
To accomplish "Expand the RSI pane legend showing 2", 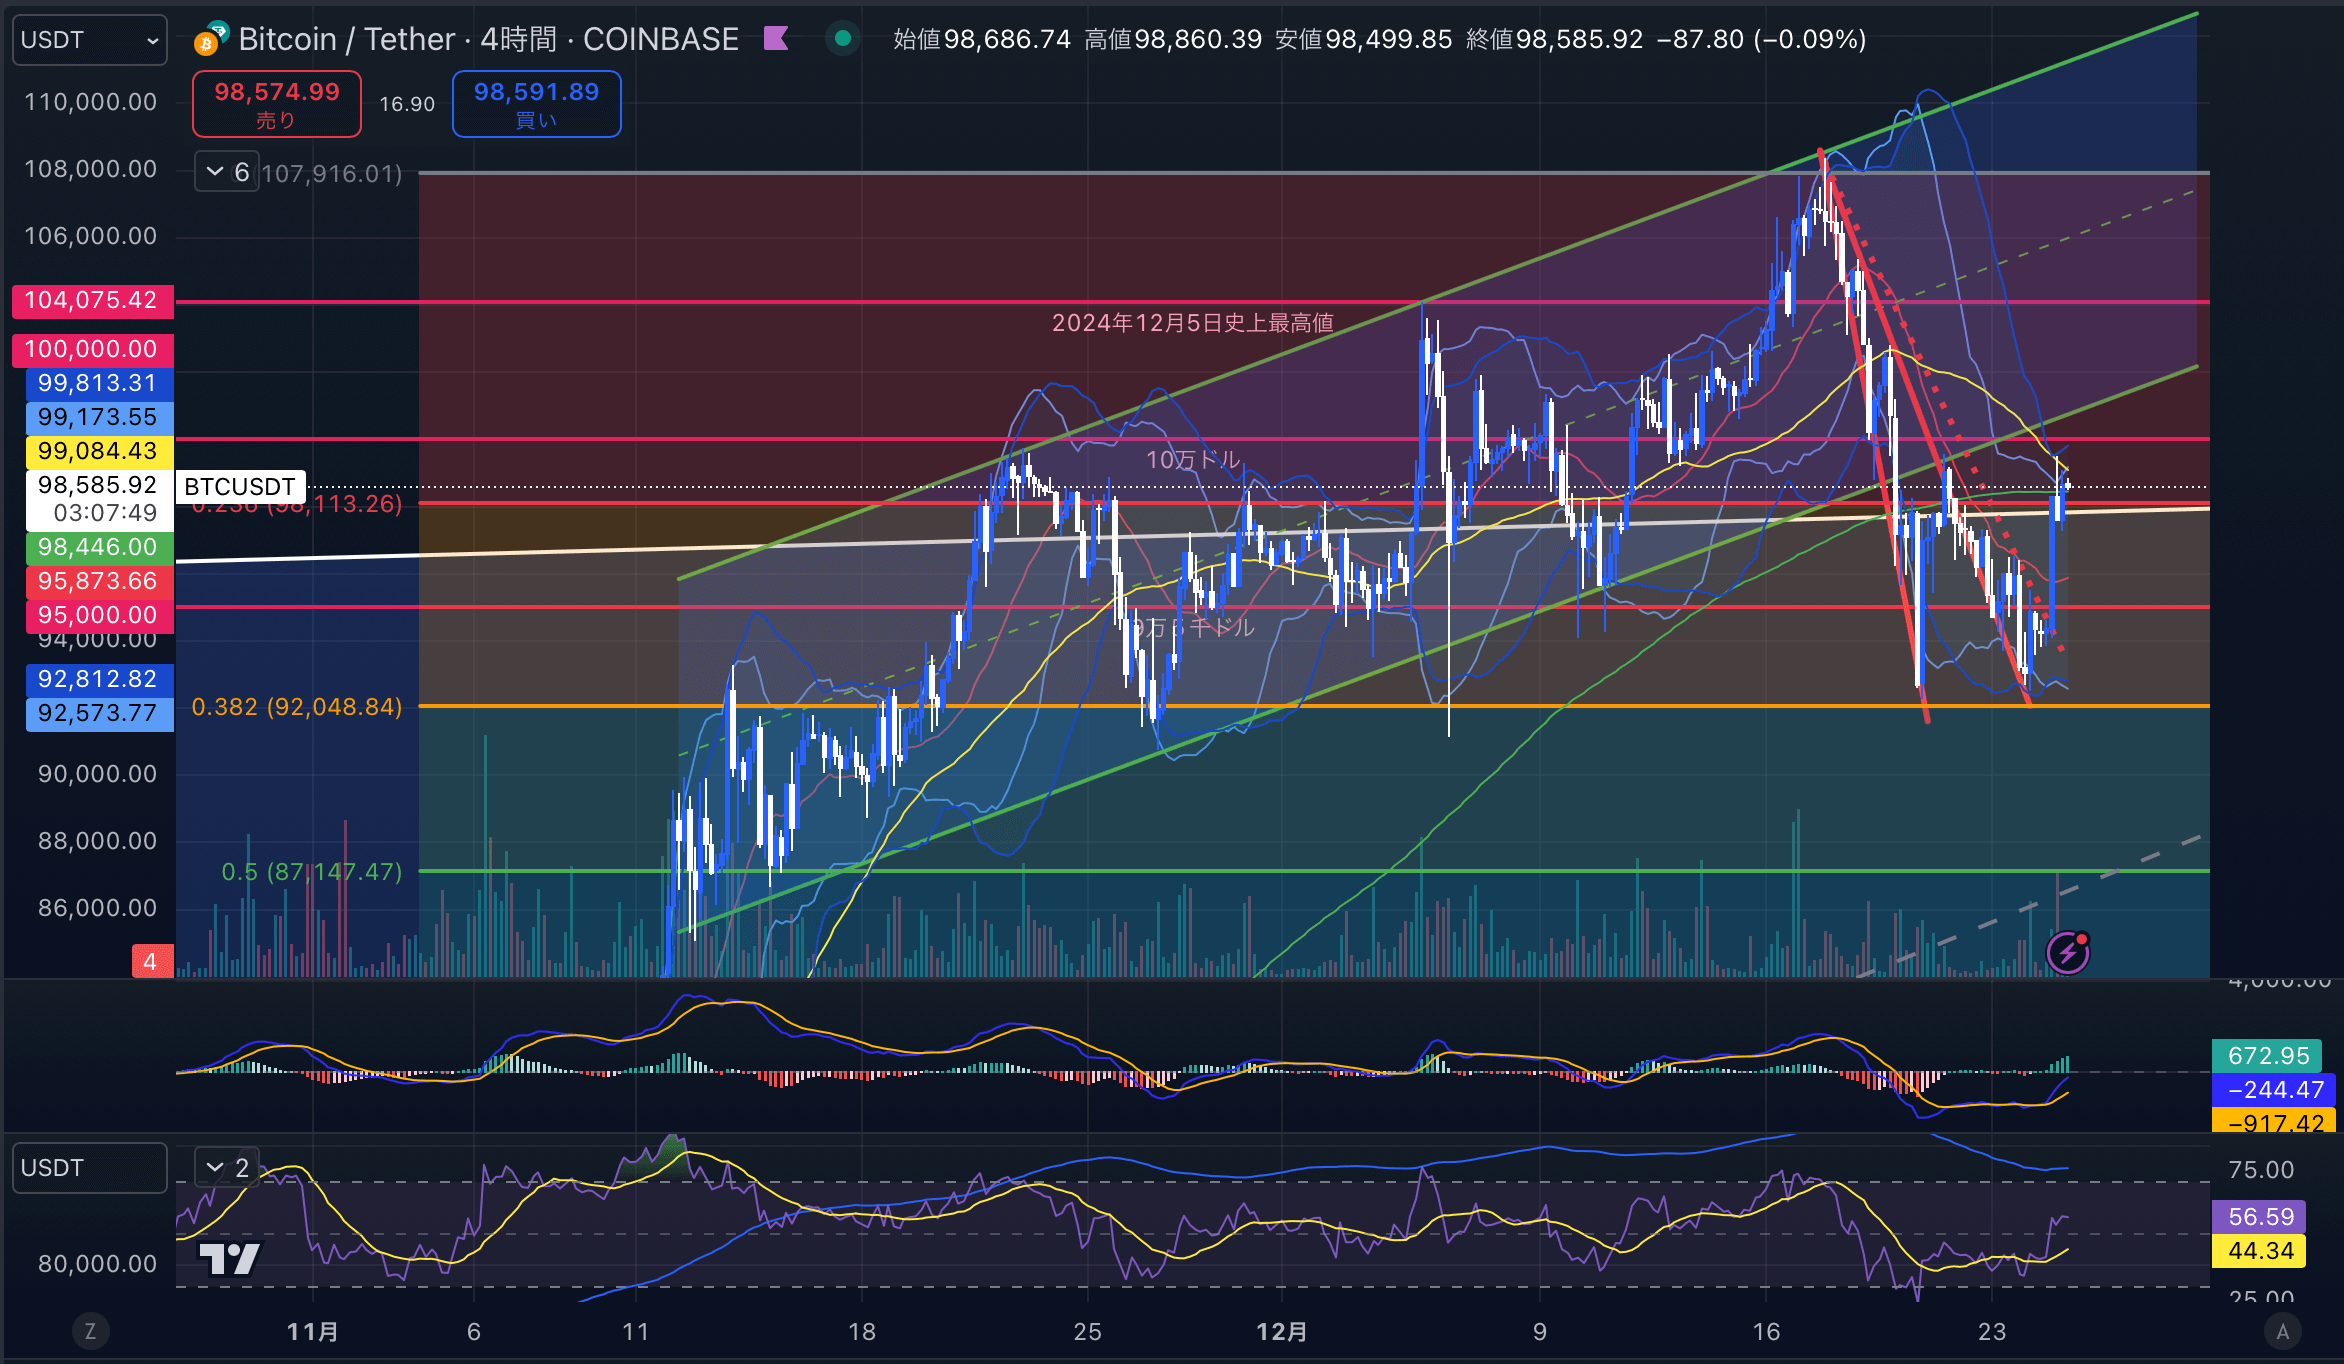I will tap(227, 1167).
